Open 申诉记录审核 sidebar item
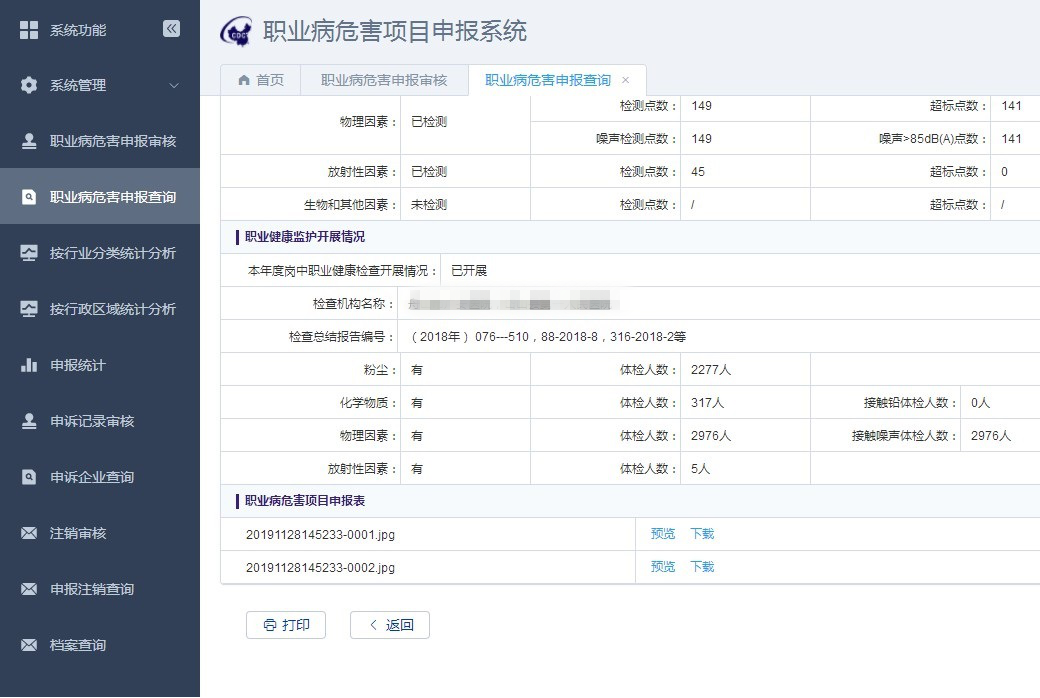 pyautogui.click(x=99, y=421)
